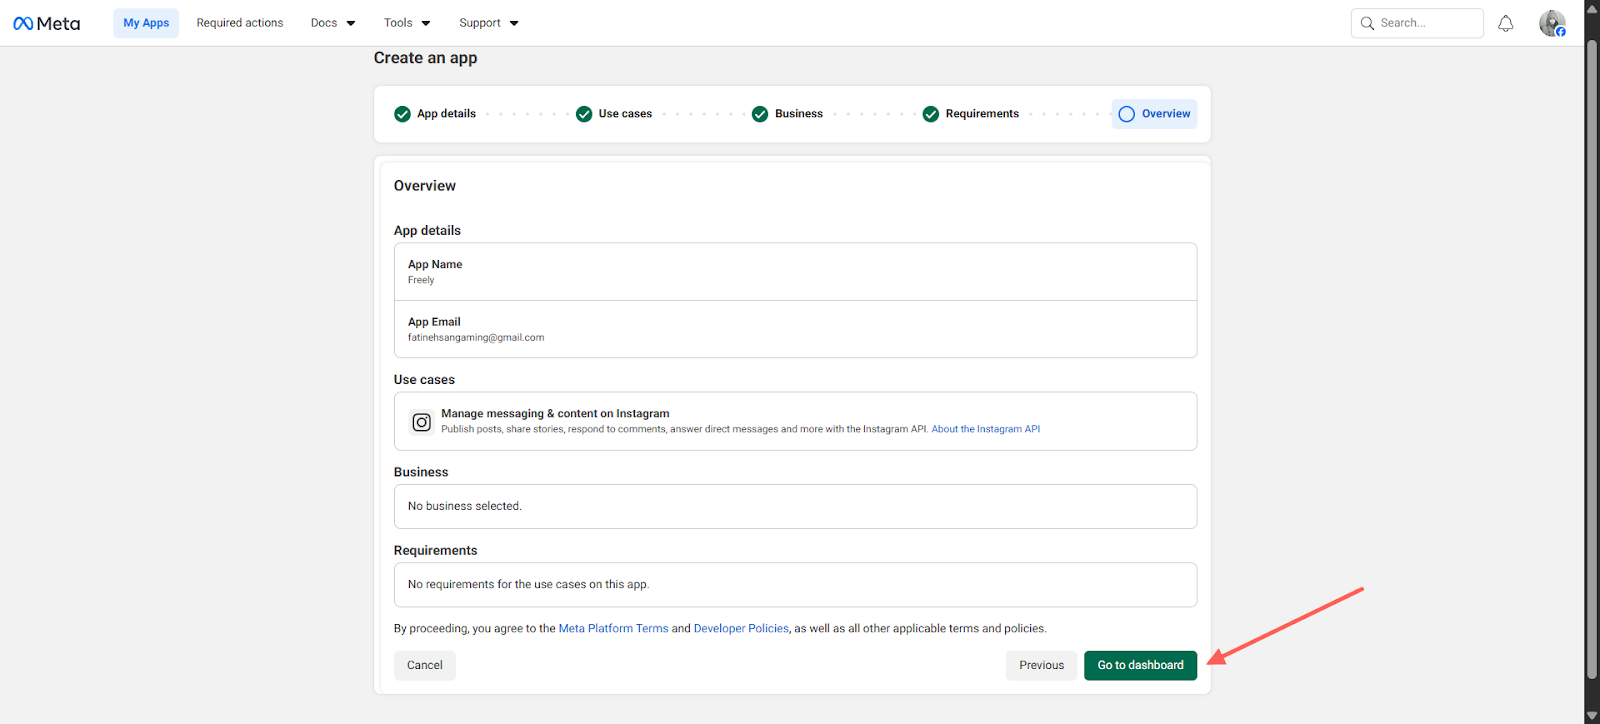The image size is (1600, 724).
Task: Open the My Apps tab
Action: (146, 23)
